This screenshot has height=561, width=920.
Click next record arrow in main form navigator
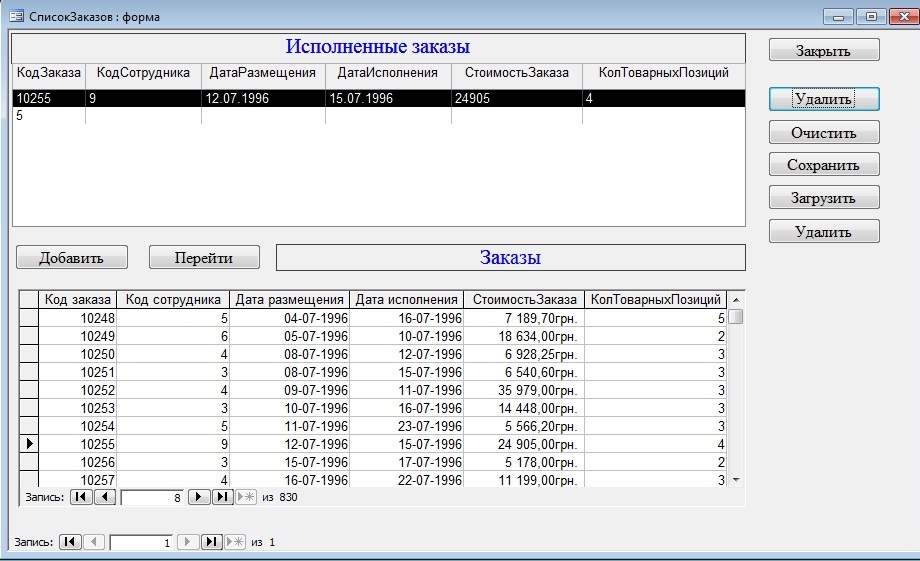coord(188,542)
